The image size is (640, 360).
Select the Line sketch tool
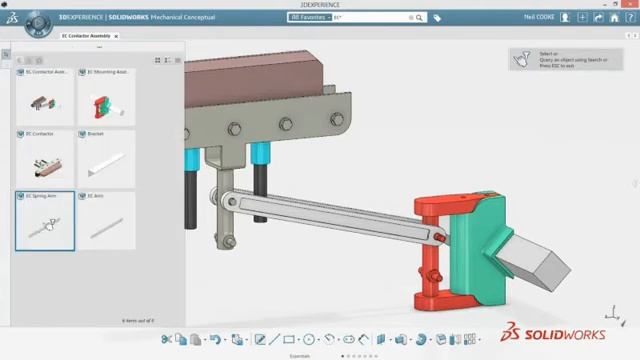(x=274, y=339)
